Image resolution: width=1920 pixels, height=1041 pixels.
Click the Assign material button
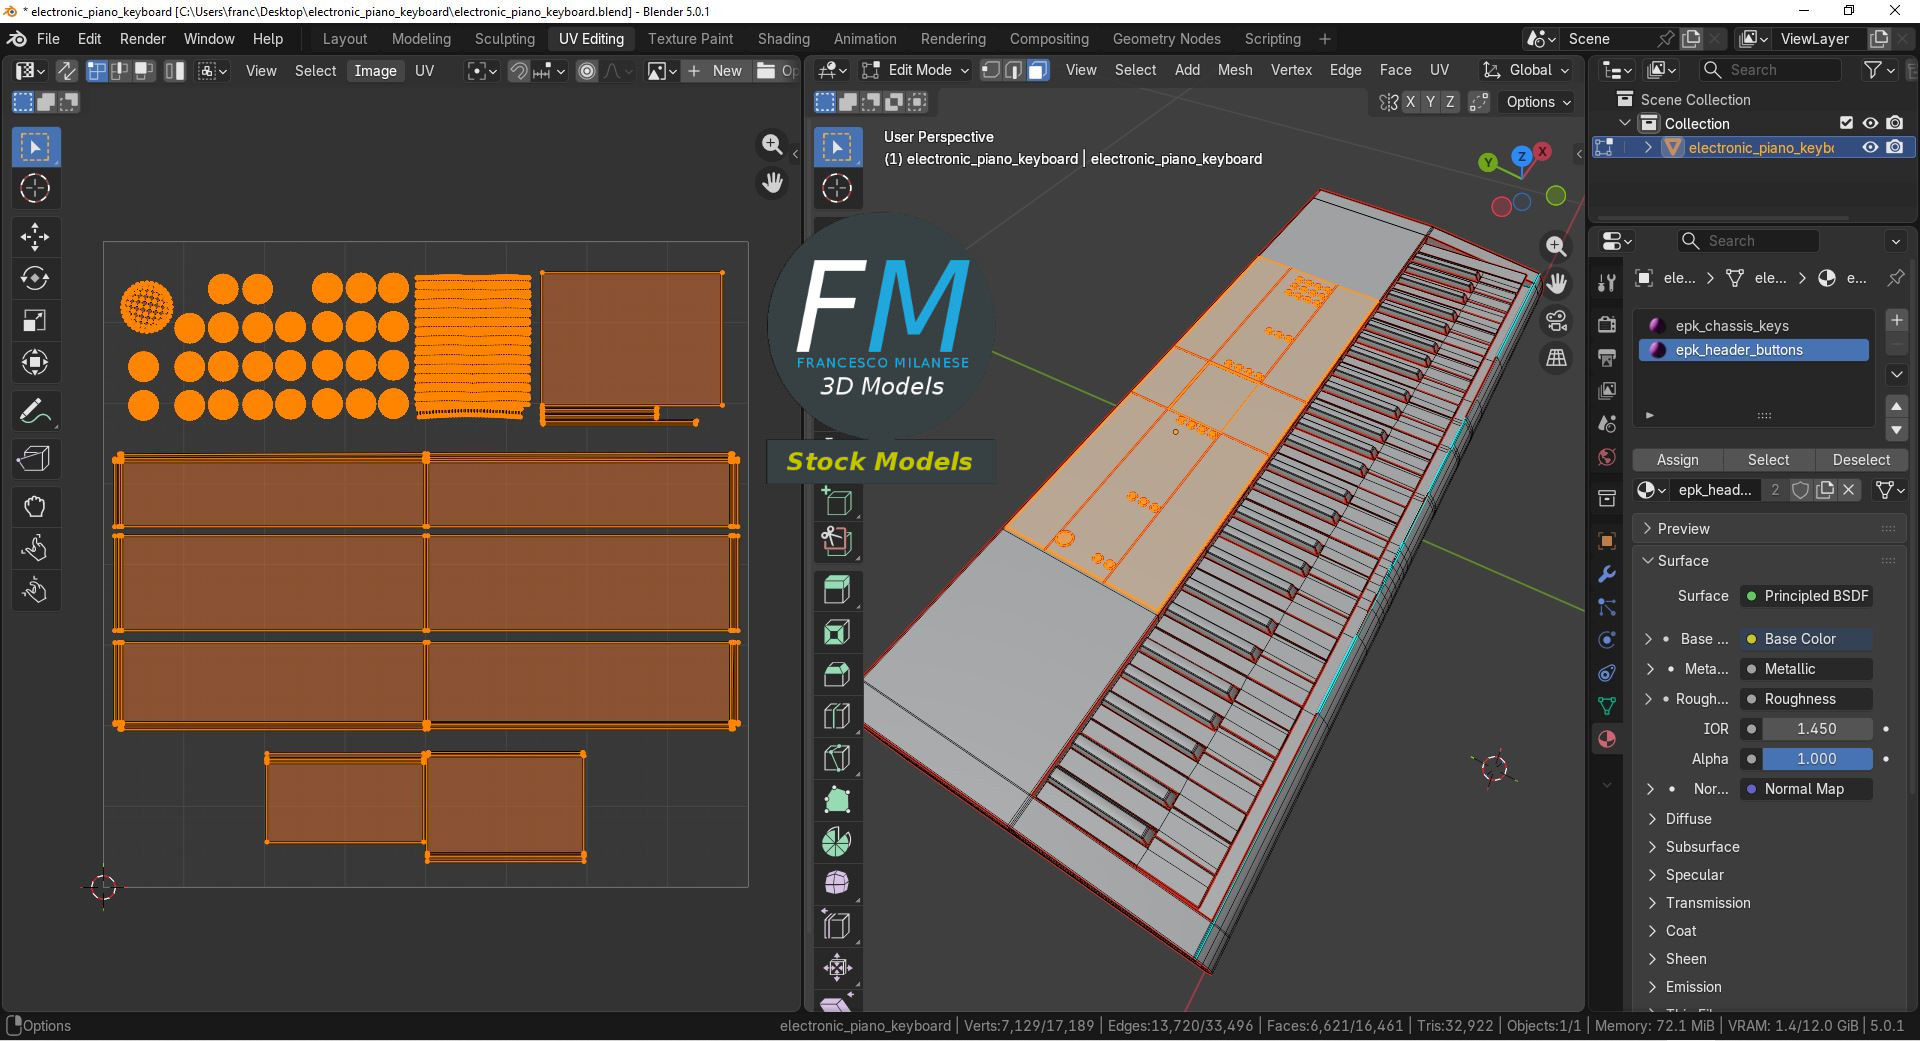[1677, 460]
